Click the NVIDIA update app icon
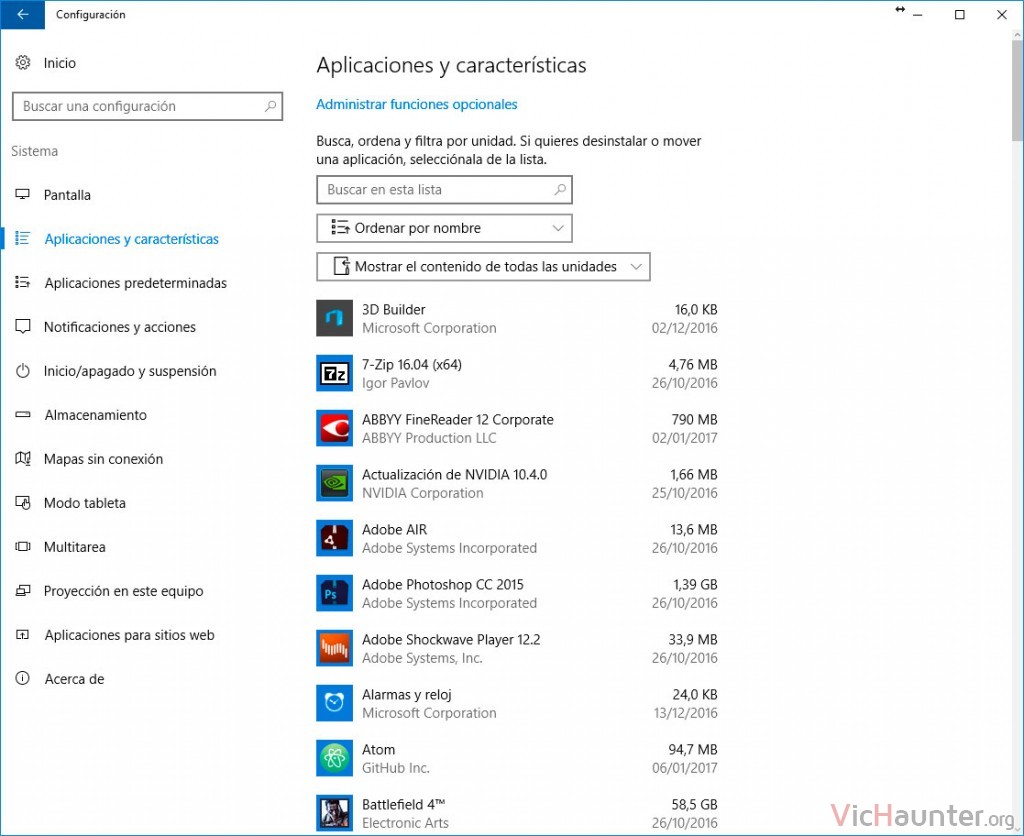Image resolution: width=1024 pixels, height=836 pixels. click(x=334, y=483)
